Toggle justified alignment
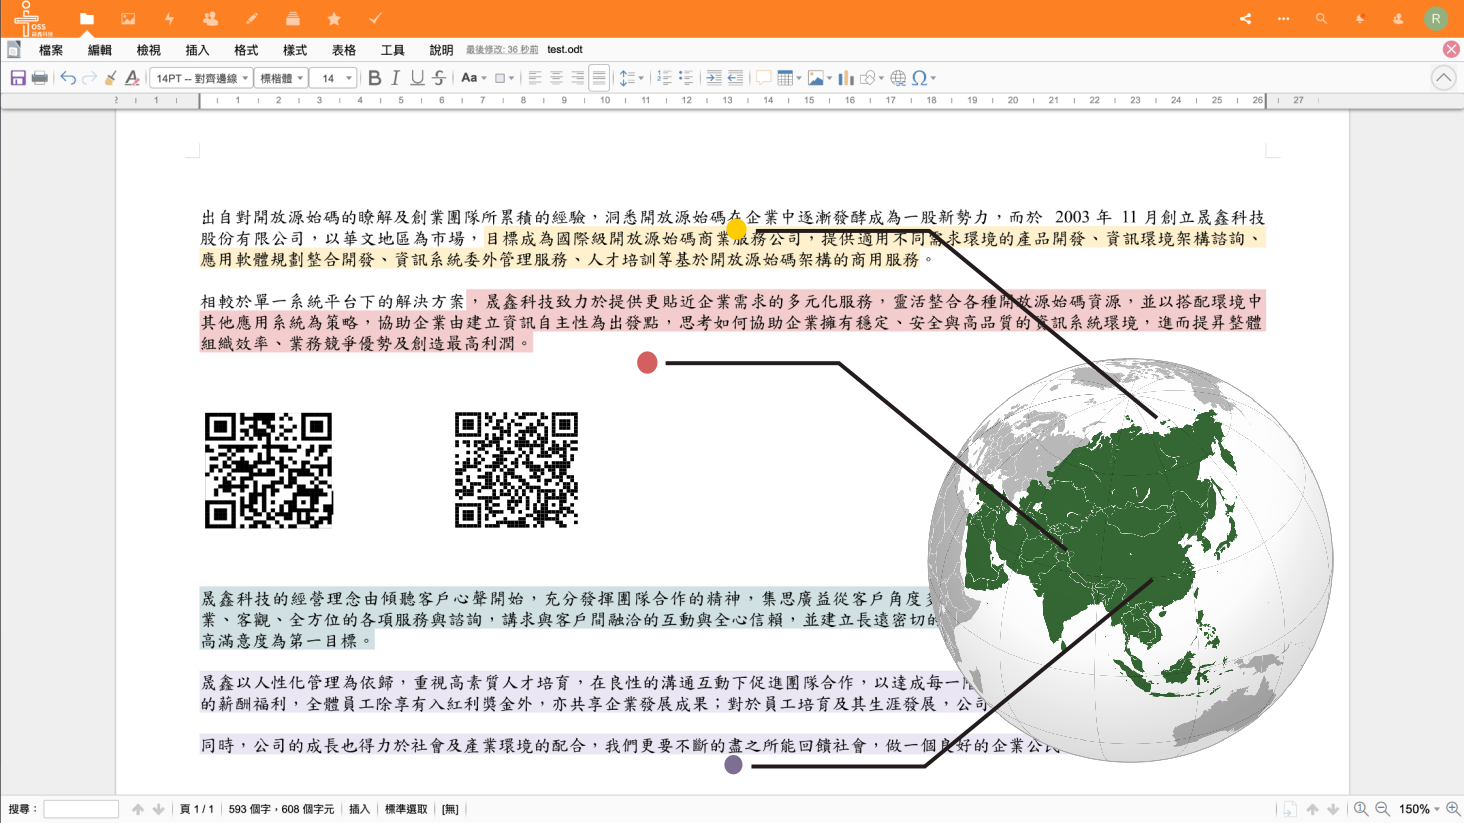 coord(599,78)
